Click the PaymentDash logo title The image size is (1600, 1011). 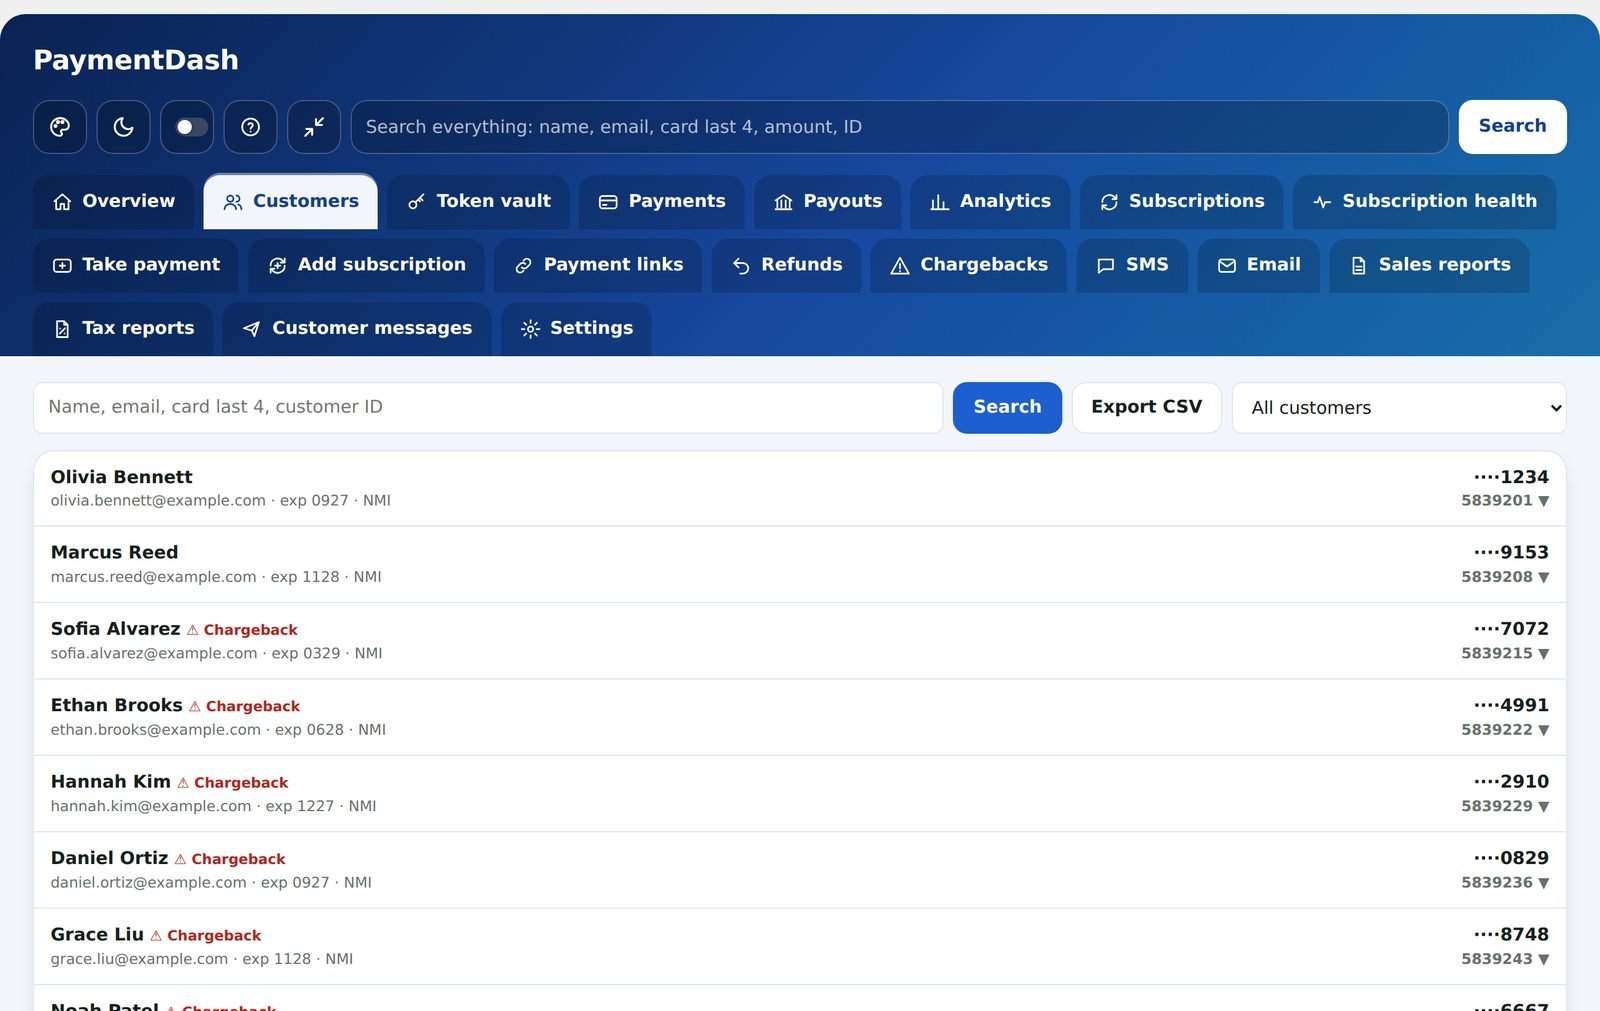(x=136, y=60)
